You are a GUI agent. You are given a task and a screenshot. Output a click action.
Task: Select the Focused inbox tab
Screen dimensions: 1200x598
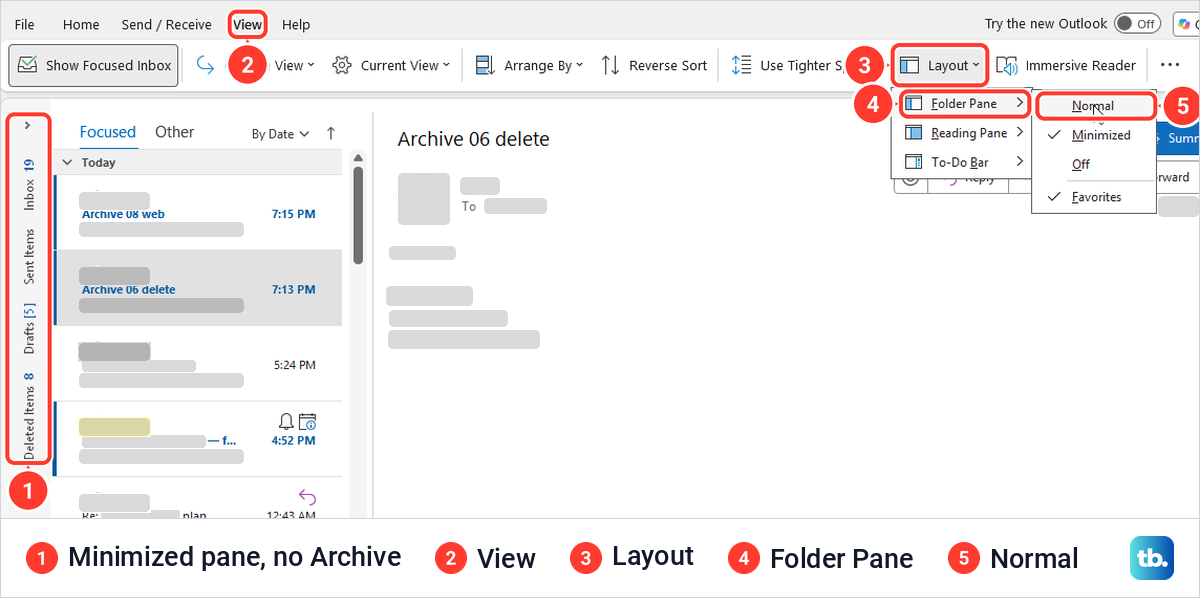pos(108,132)
